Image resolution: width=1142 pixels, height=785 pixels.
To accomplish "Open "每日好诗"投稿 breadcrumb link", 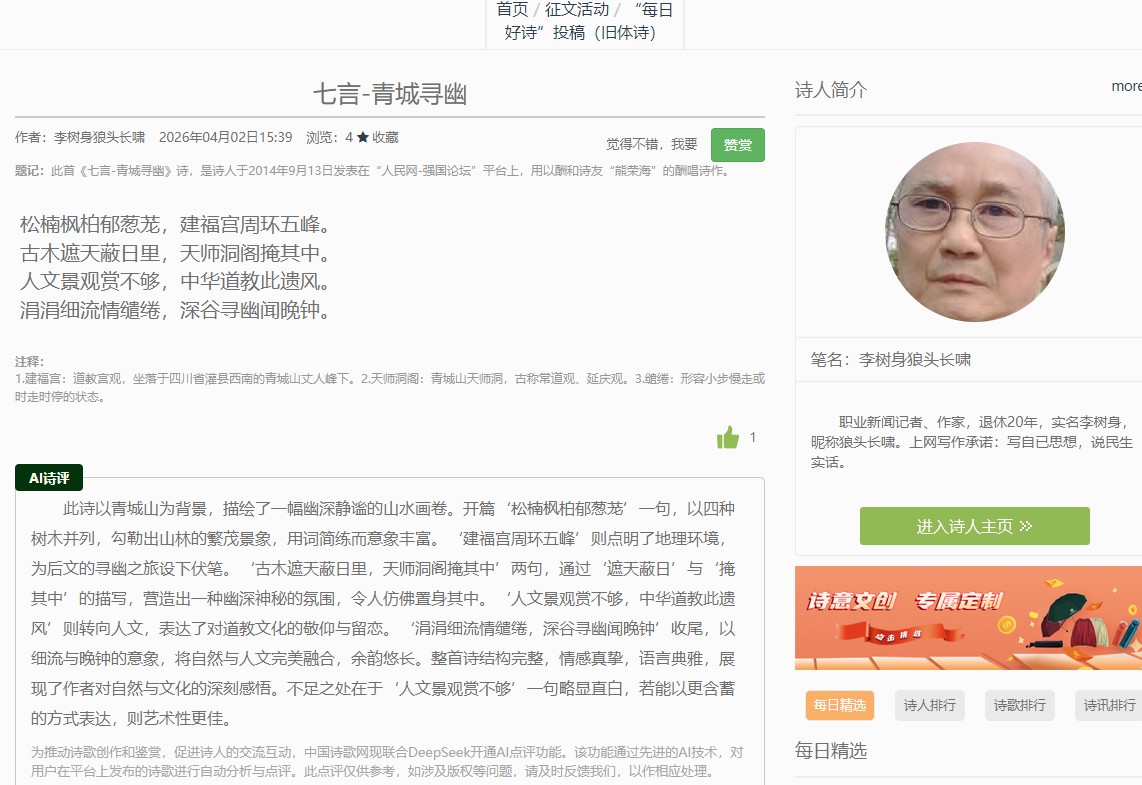I will tap(585, 22).
